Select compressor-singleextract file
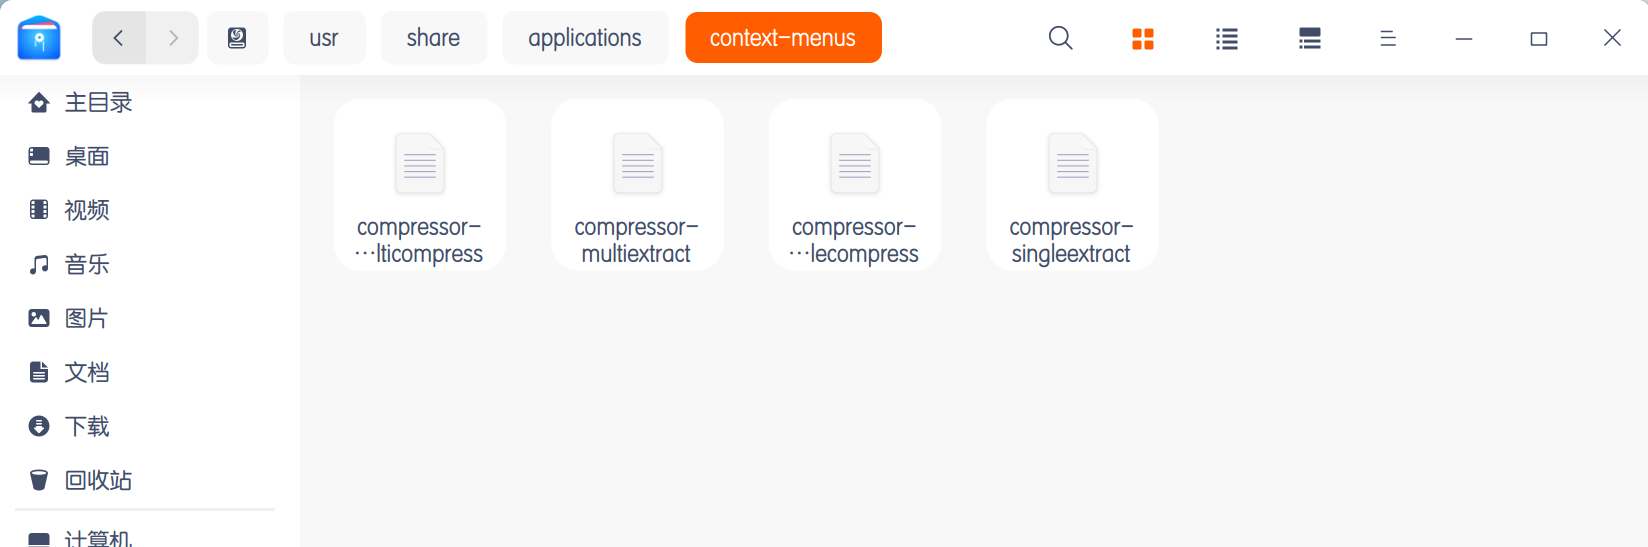Screen dimensions: 1648x547 1072,185
